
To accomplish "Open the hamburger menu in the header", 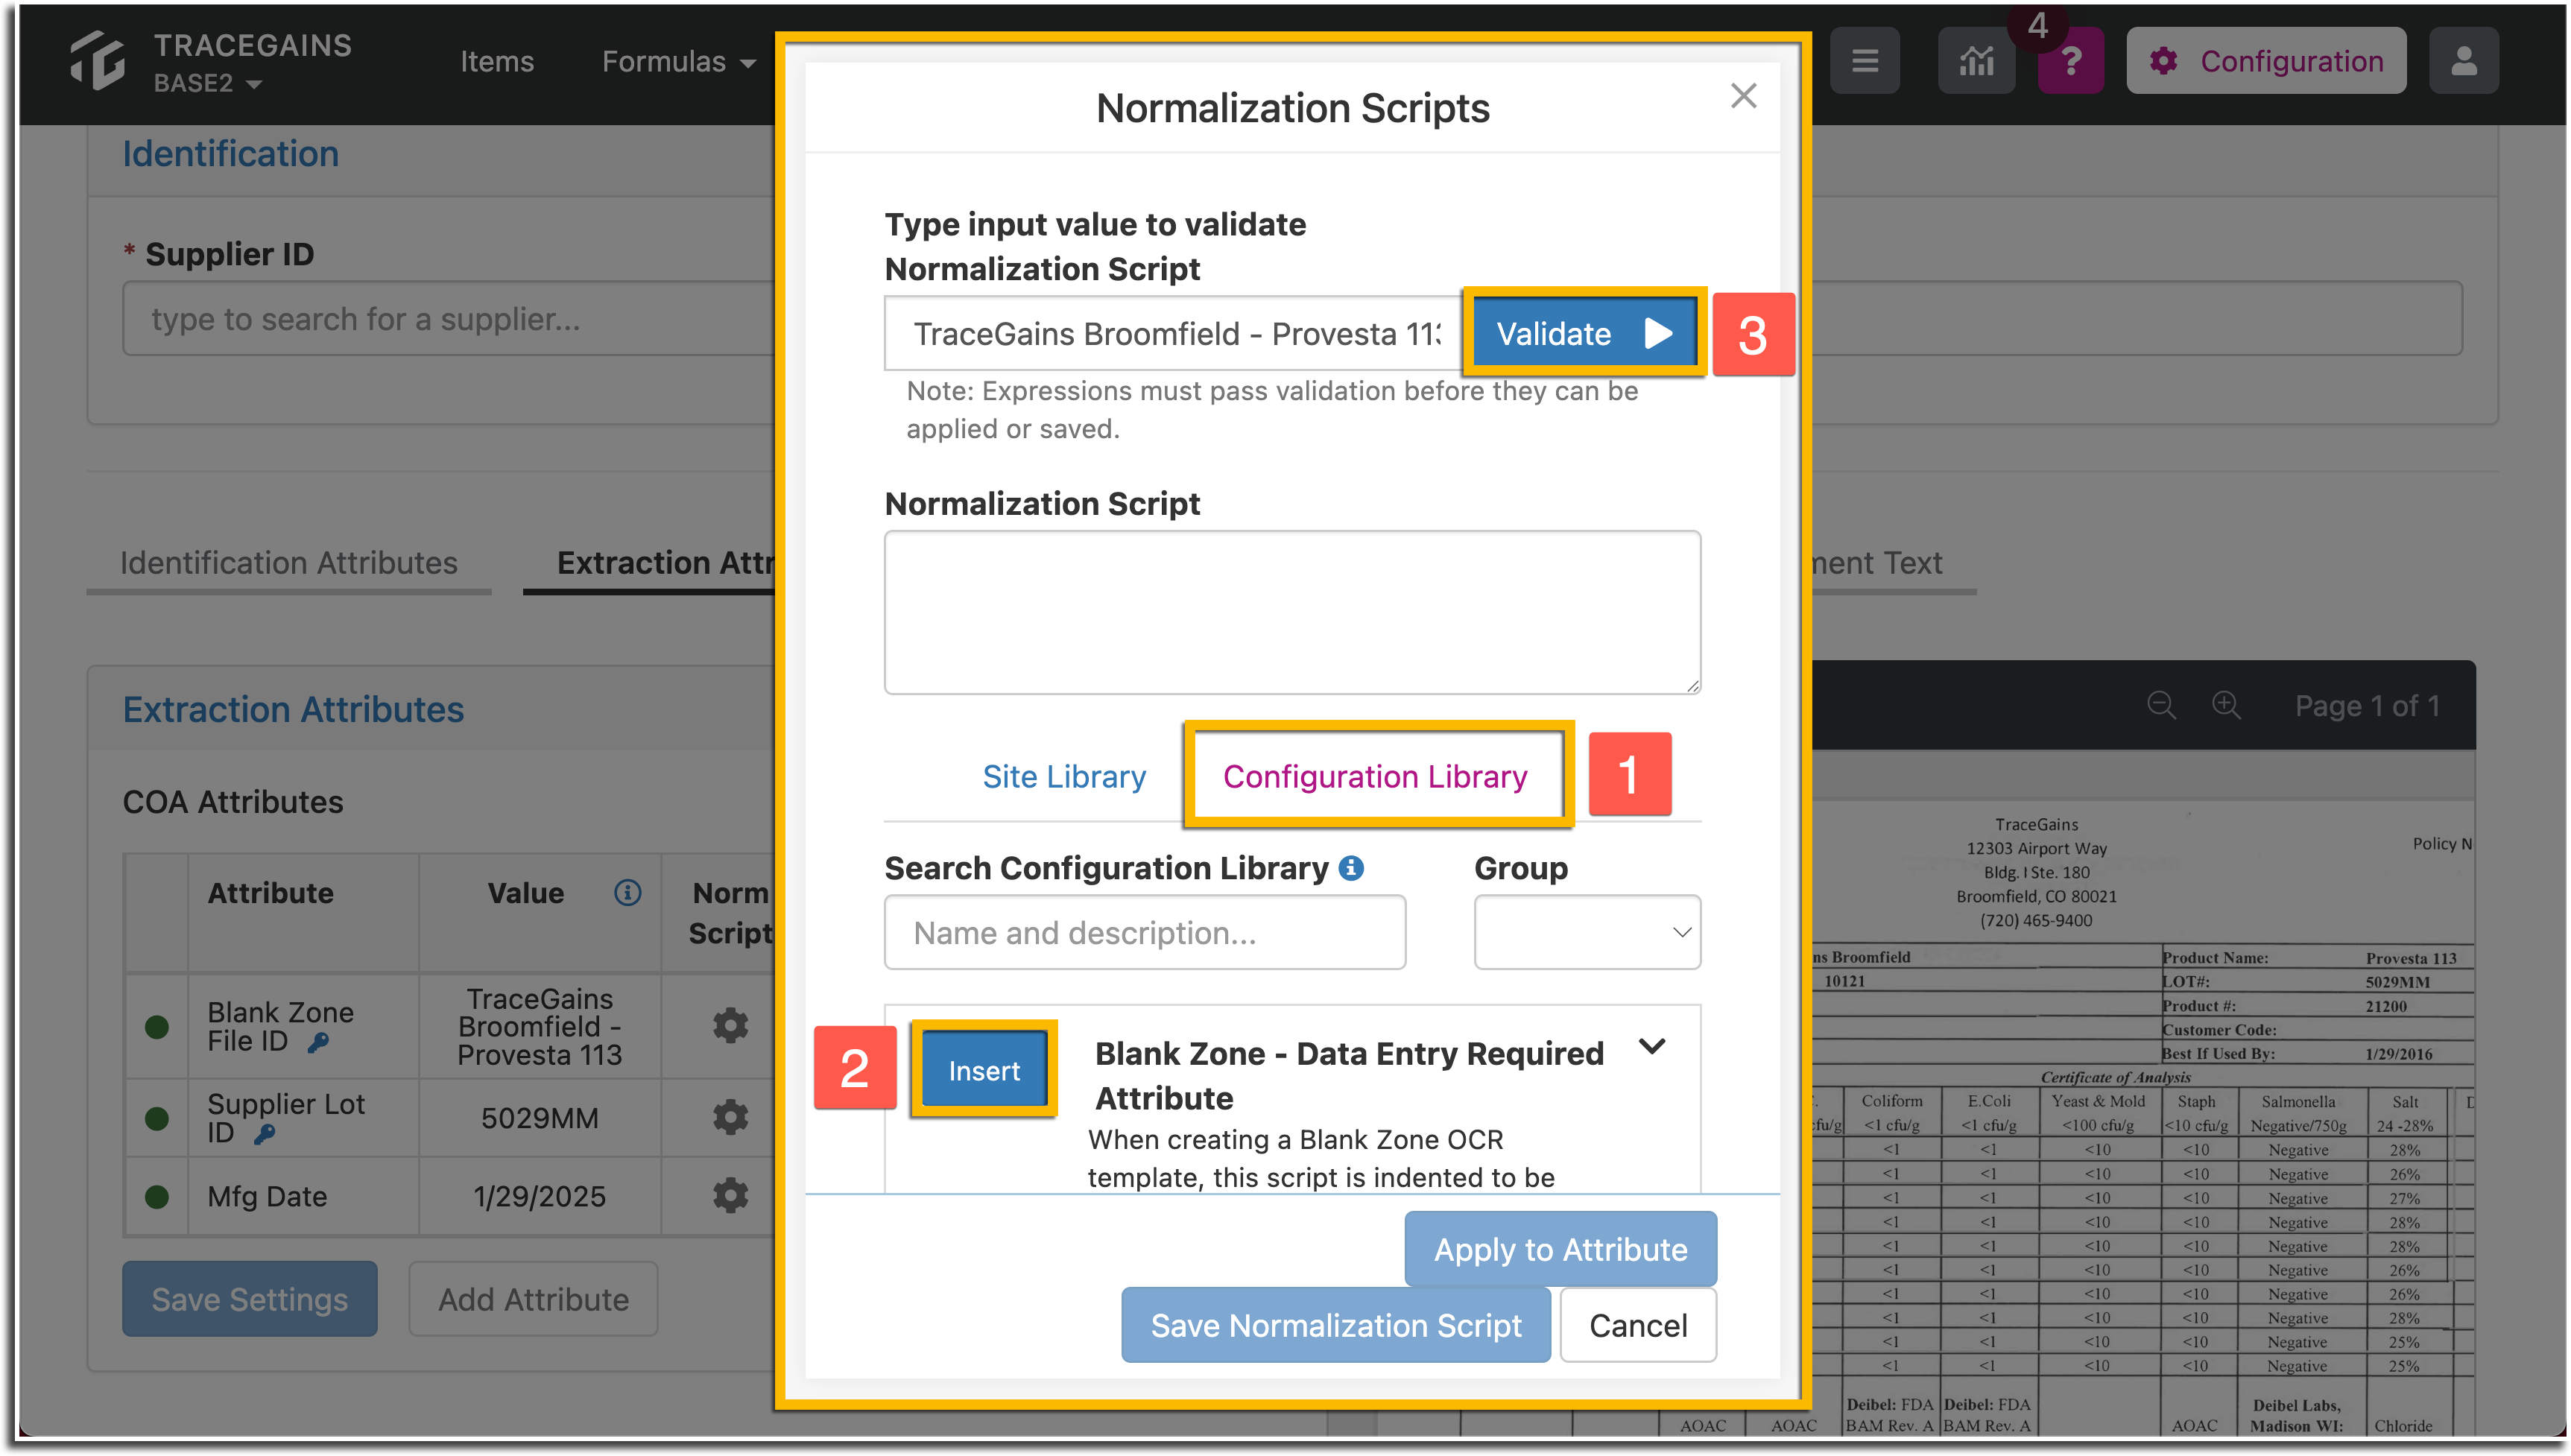I will coord(1865,60).
